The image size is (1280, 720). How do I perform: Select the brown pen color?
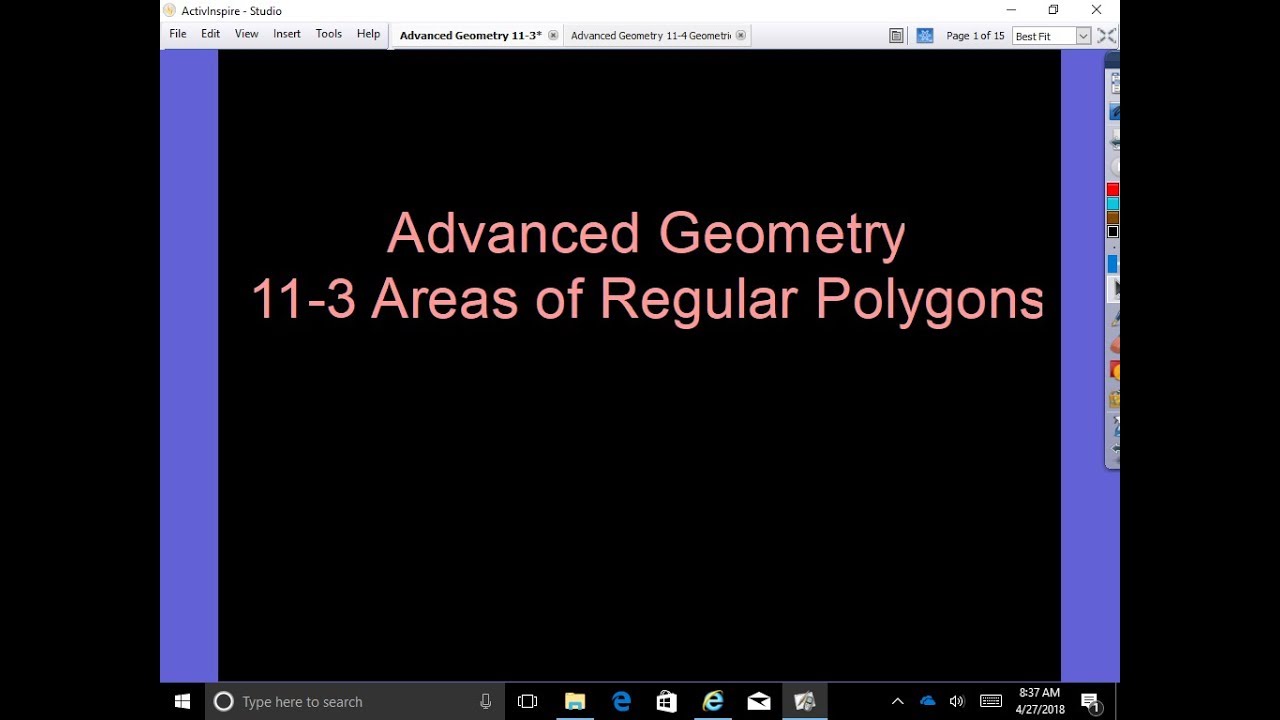click(x=1113, y=218)
